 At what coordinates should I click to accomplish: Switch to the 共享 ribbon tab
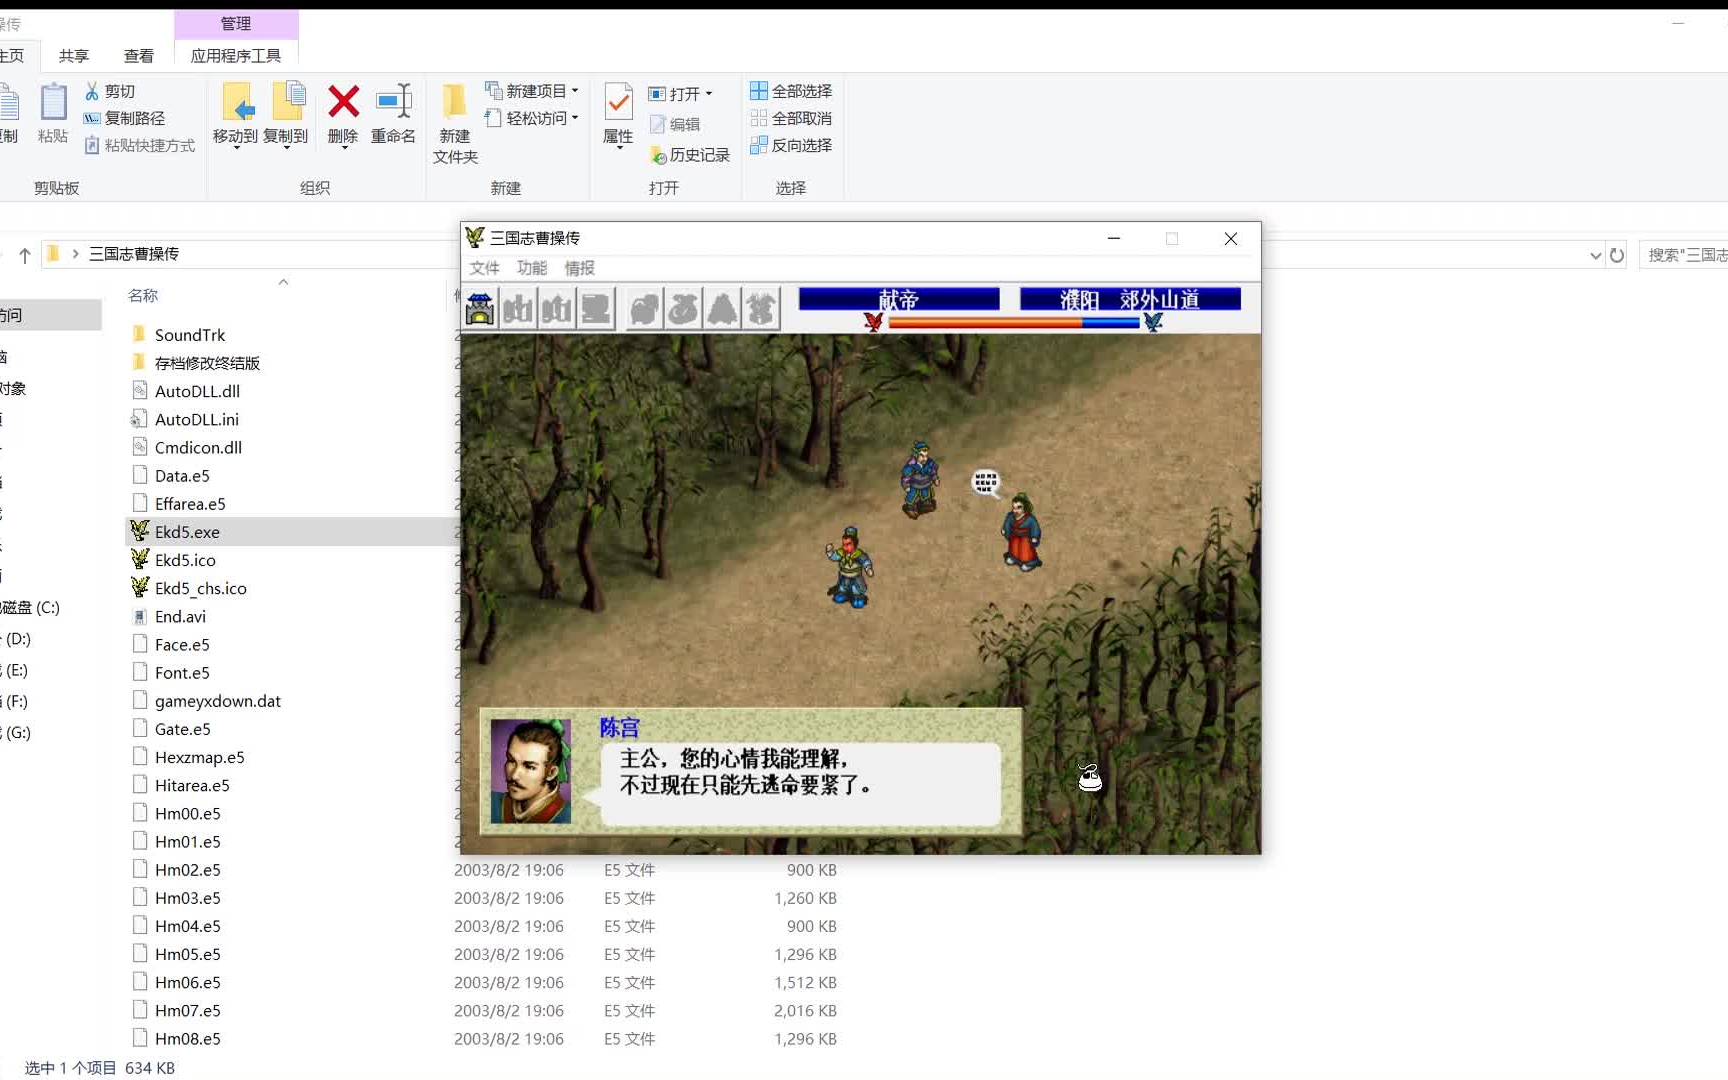coord(74,56)
